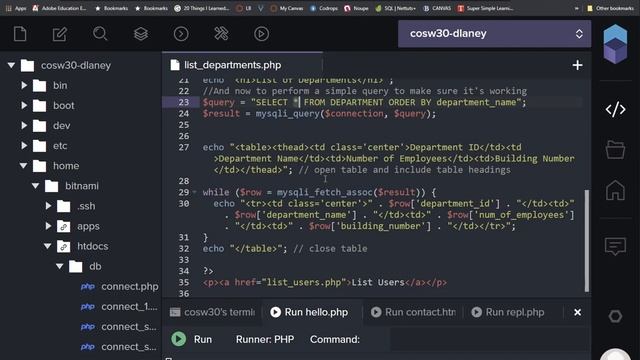Click the editor vertical scrollbar
The image size is (640, 360).
click(587, 241)
